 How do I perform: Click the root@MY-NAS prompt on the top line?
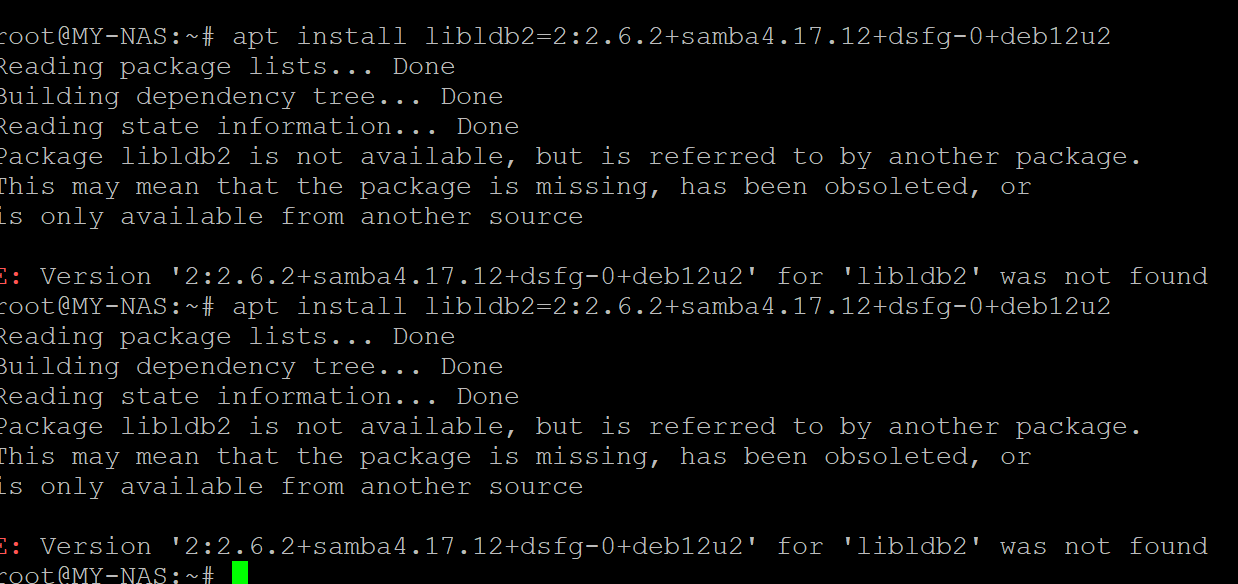pos(107,37)
